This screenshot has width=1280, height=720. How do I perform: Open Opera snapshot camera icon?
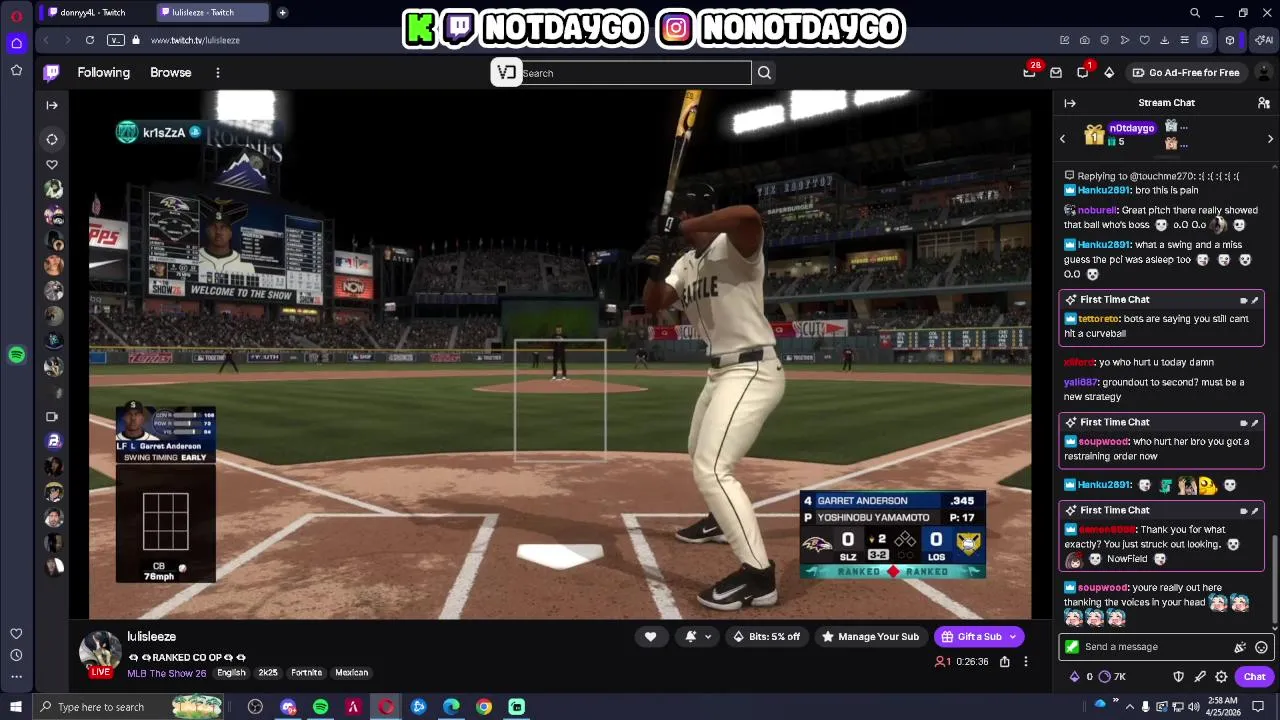[1085, 40]
